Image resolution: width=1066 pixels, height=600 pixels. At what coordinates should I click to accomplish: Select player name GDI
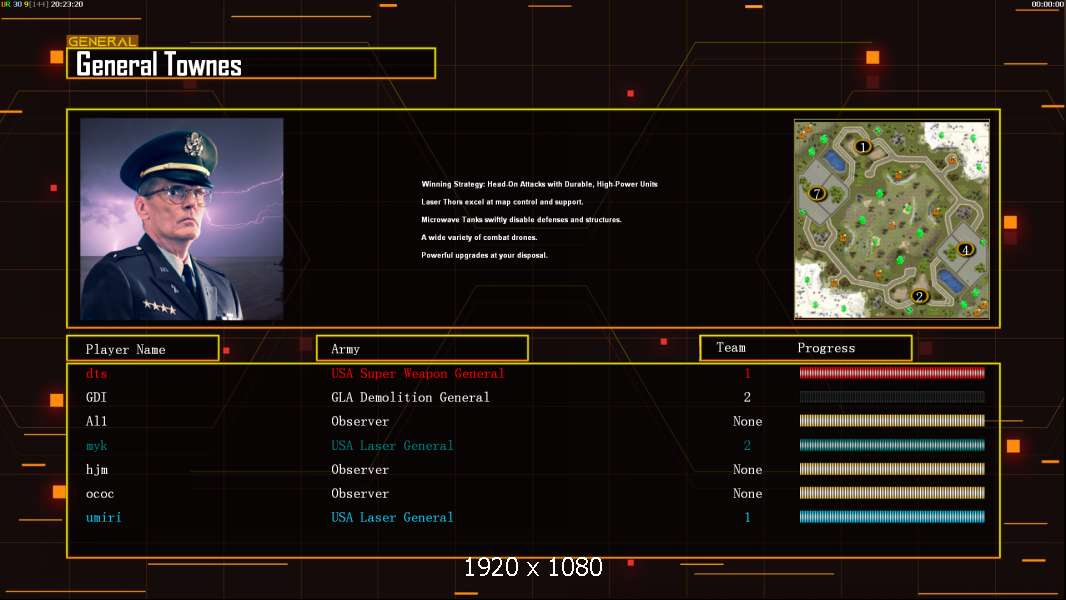click(x=96, y=398)
